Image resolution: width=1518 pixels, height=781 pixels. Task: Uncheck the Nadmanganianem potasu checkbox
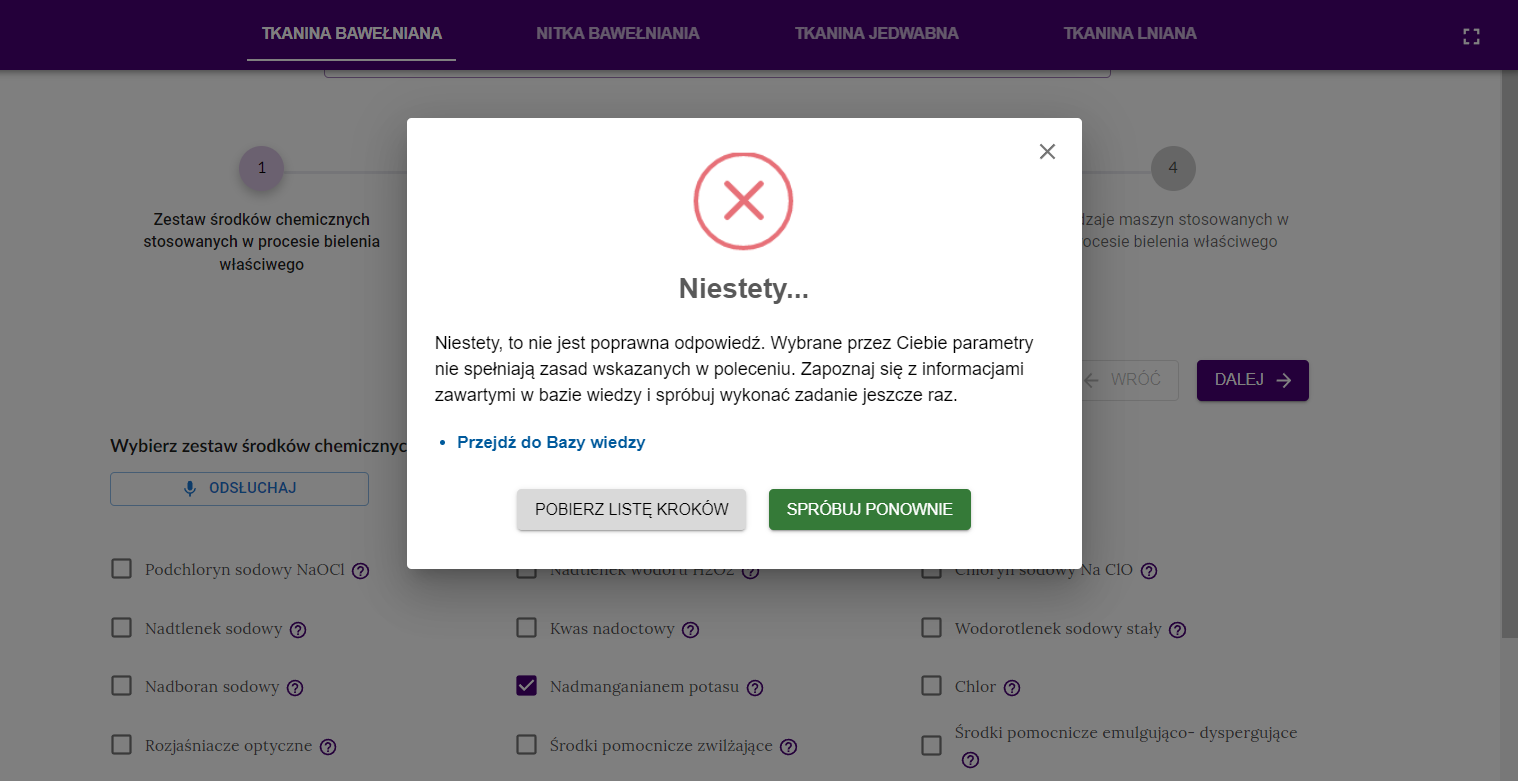(526, 686)
